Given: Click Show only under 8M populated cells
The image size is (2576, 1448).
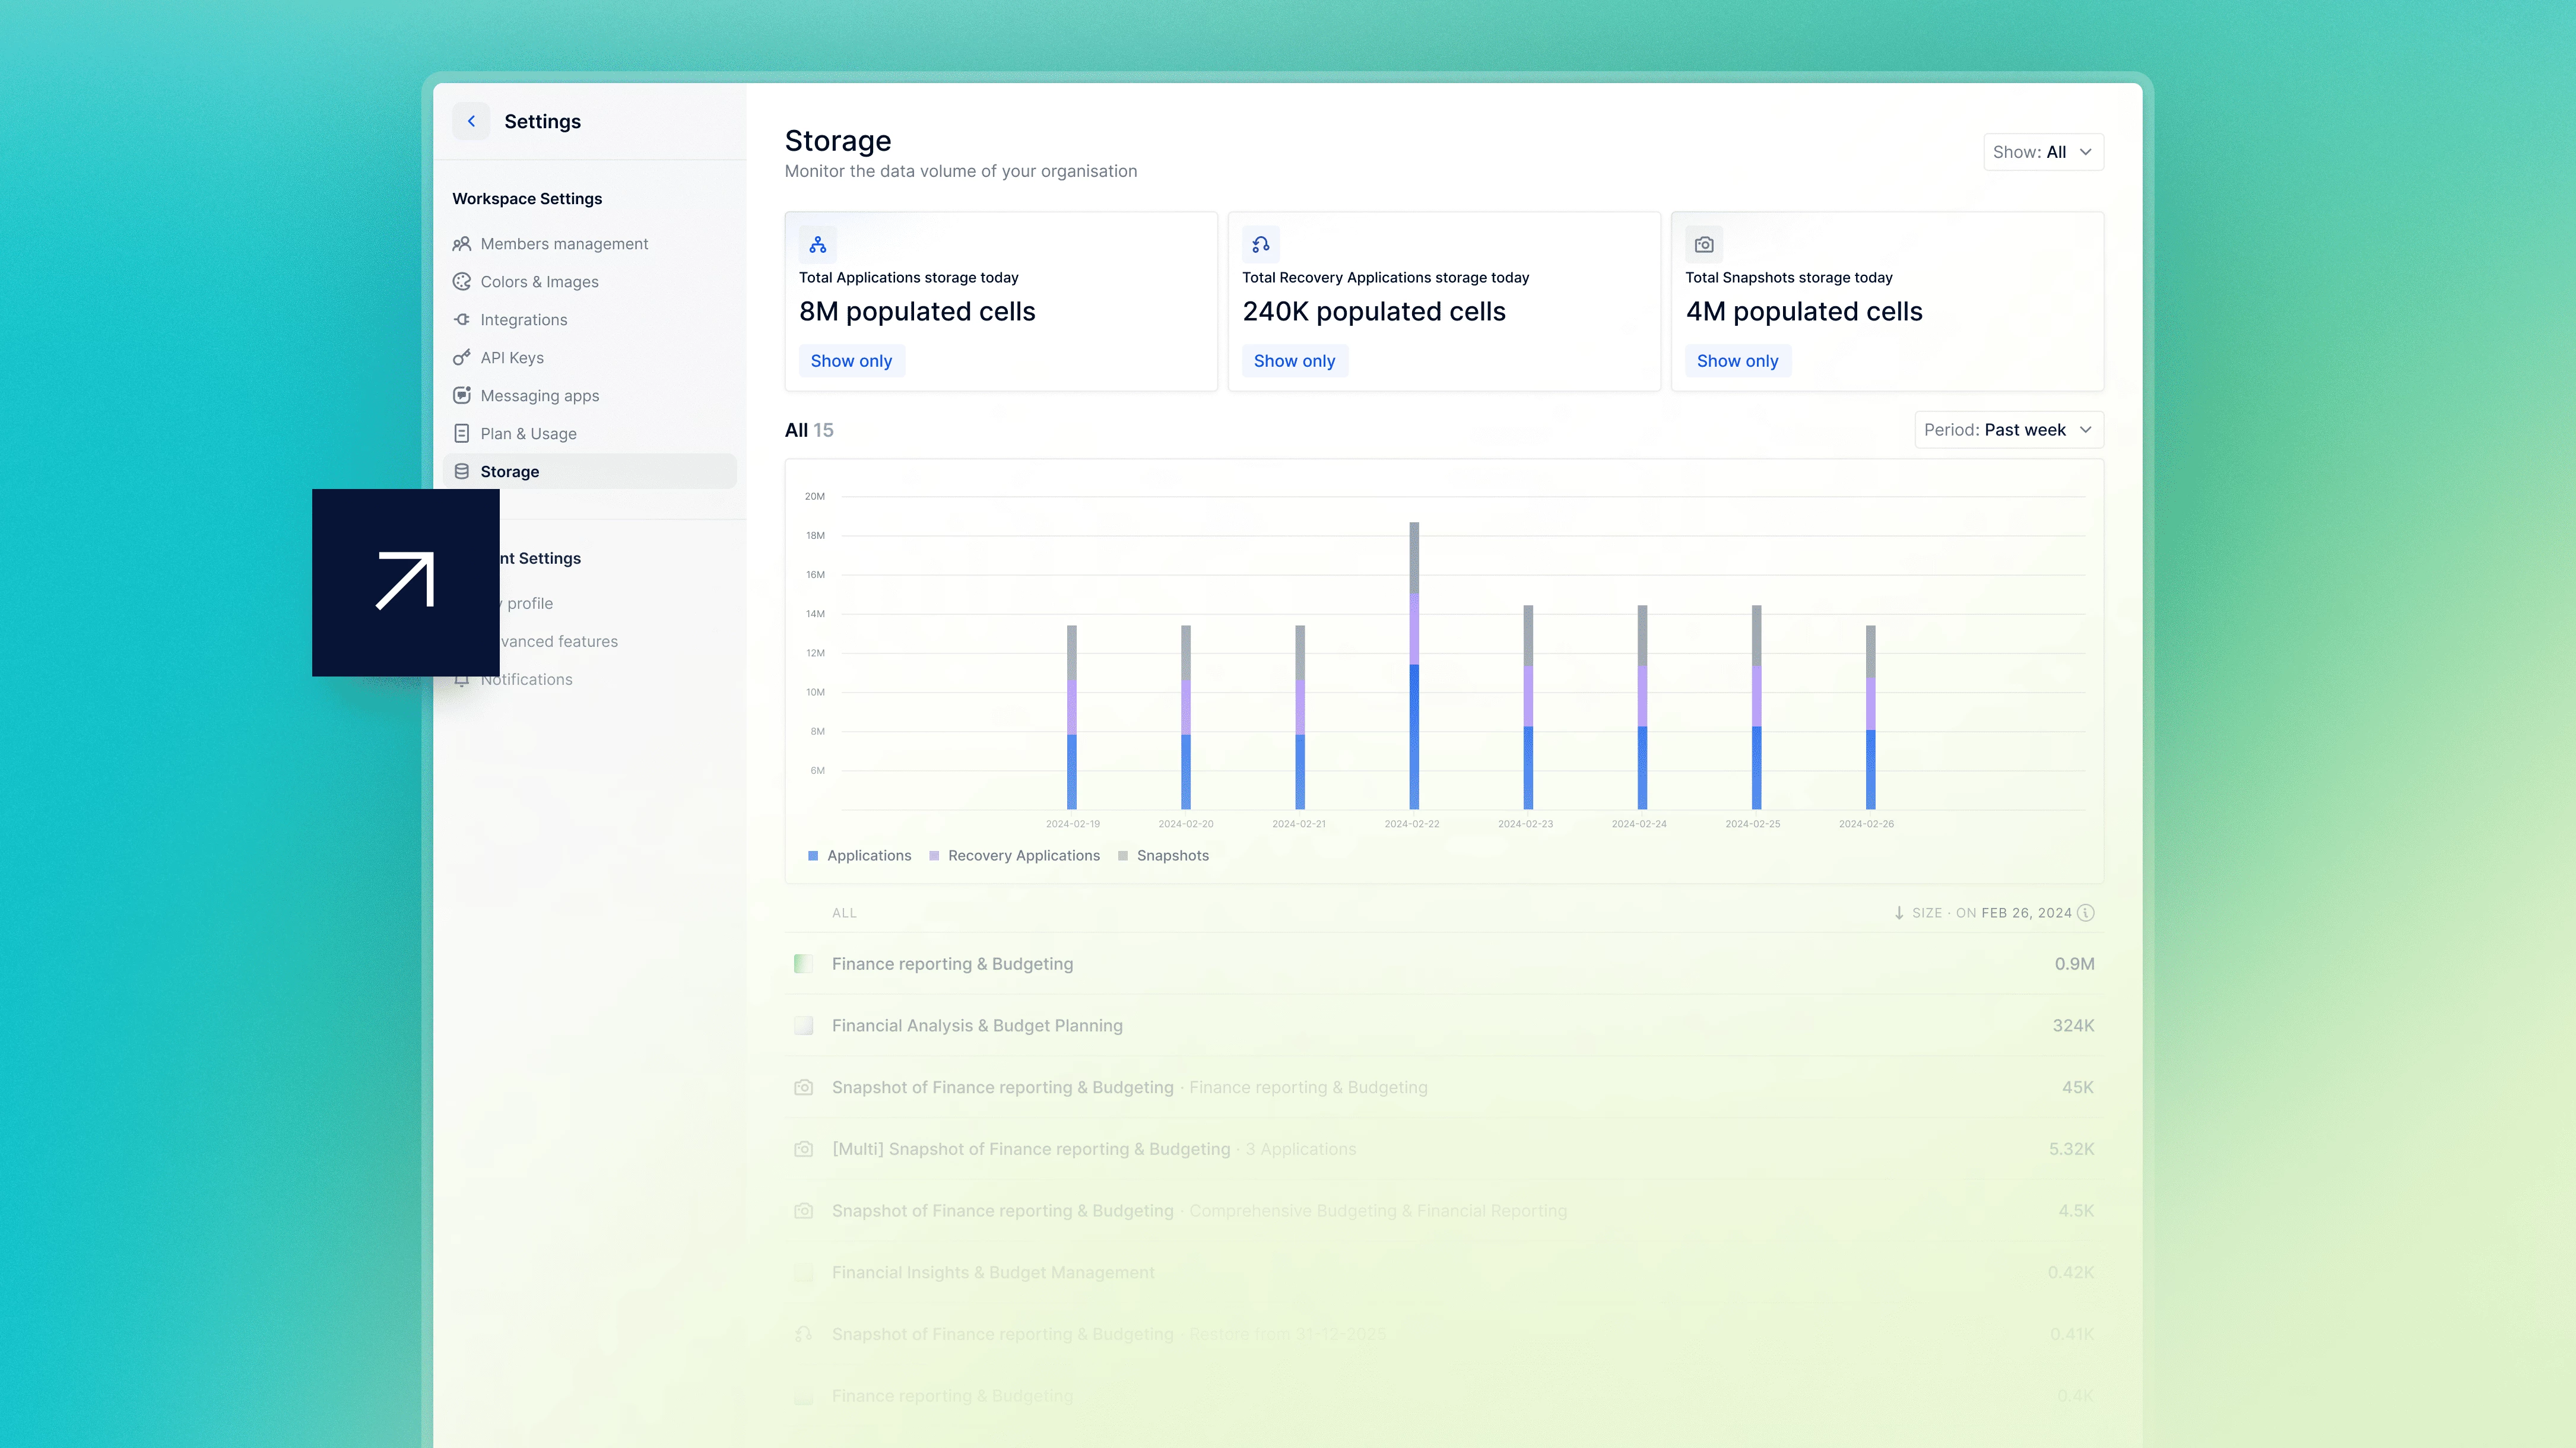Looking at the screenshot, I should pos(851,361).
